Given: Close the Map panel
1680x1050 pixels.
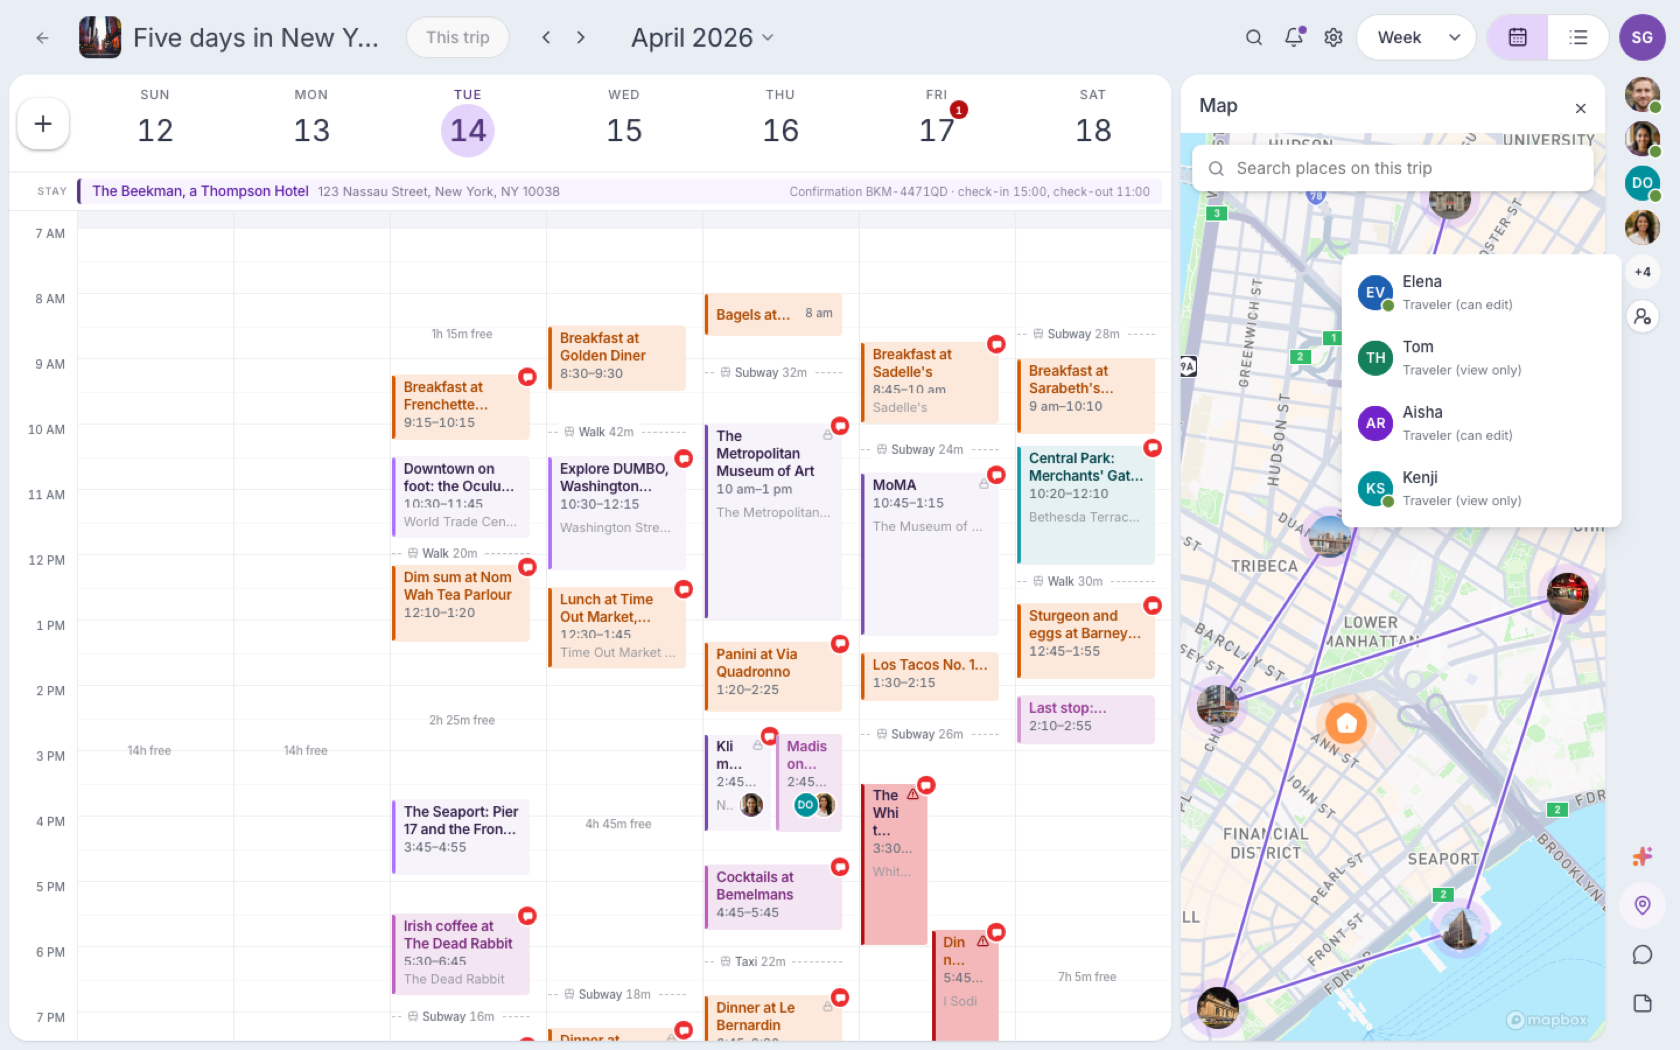Looking at the screenshot, I should (1581, 108).
